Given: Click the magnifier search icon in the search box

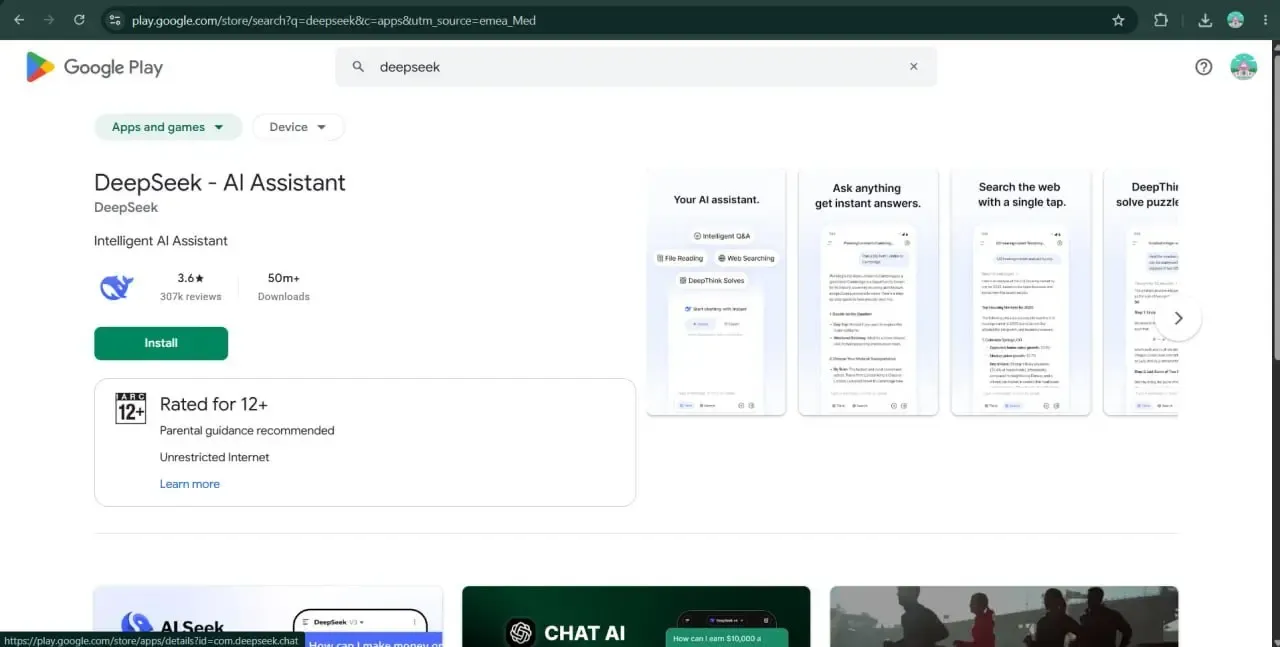Looking at the screenshot, I should 358,67.
